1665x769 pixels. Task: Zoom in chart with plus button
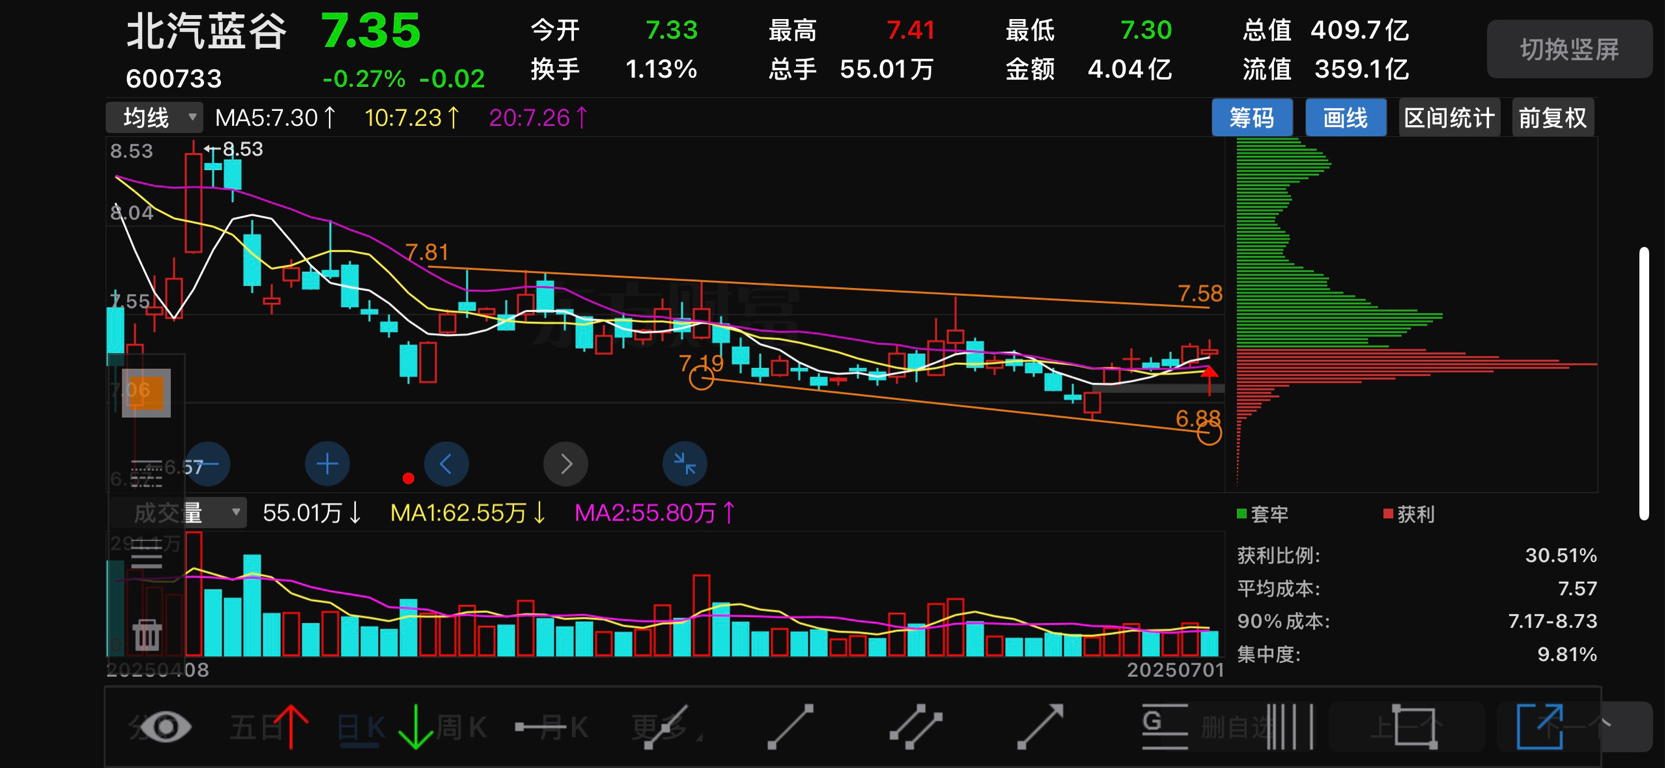pos(327,464)
